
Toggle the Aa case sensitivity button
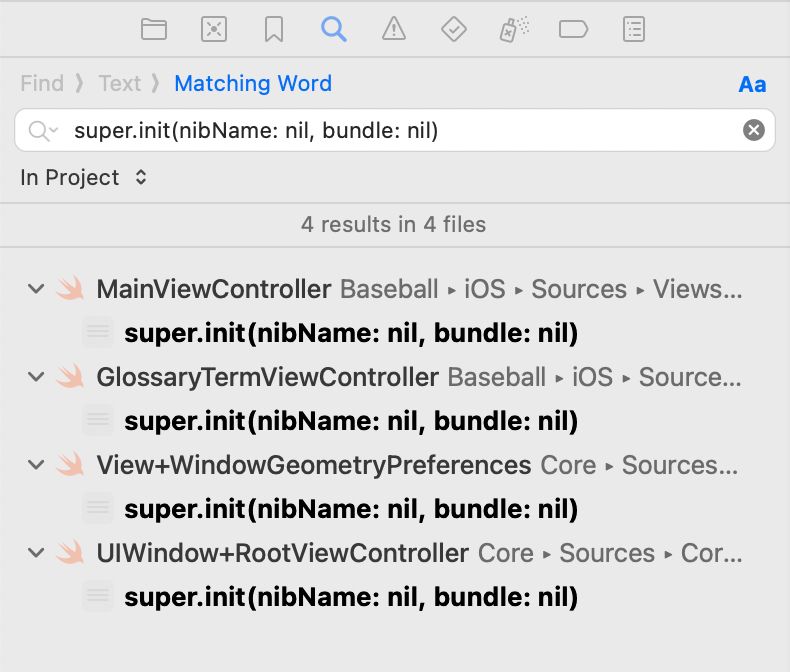coord(752,84)
